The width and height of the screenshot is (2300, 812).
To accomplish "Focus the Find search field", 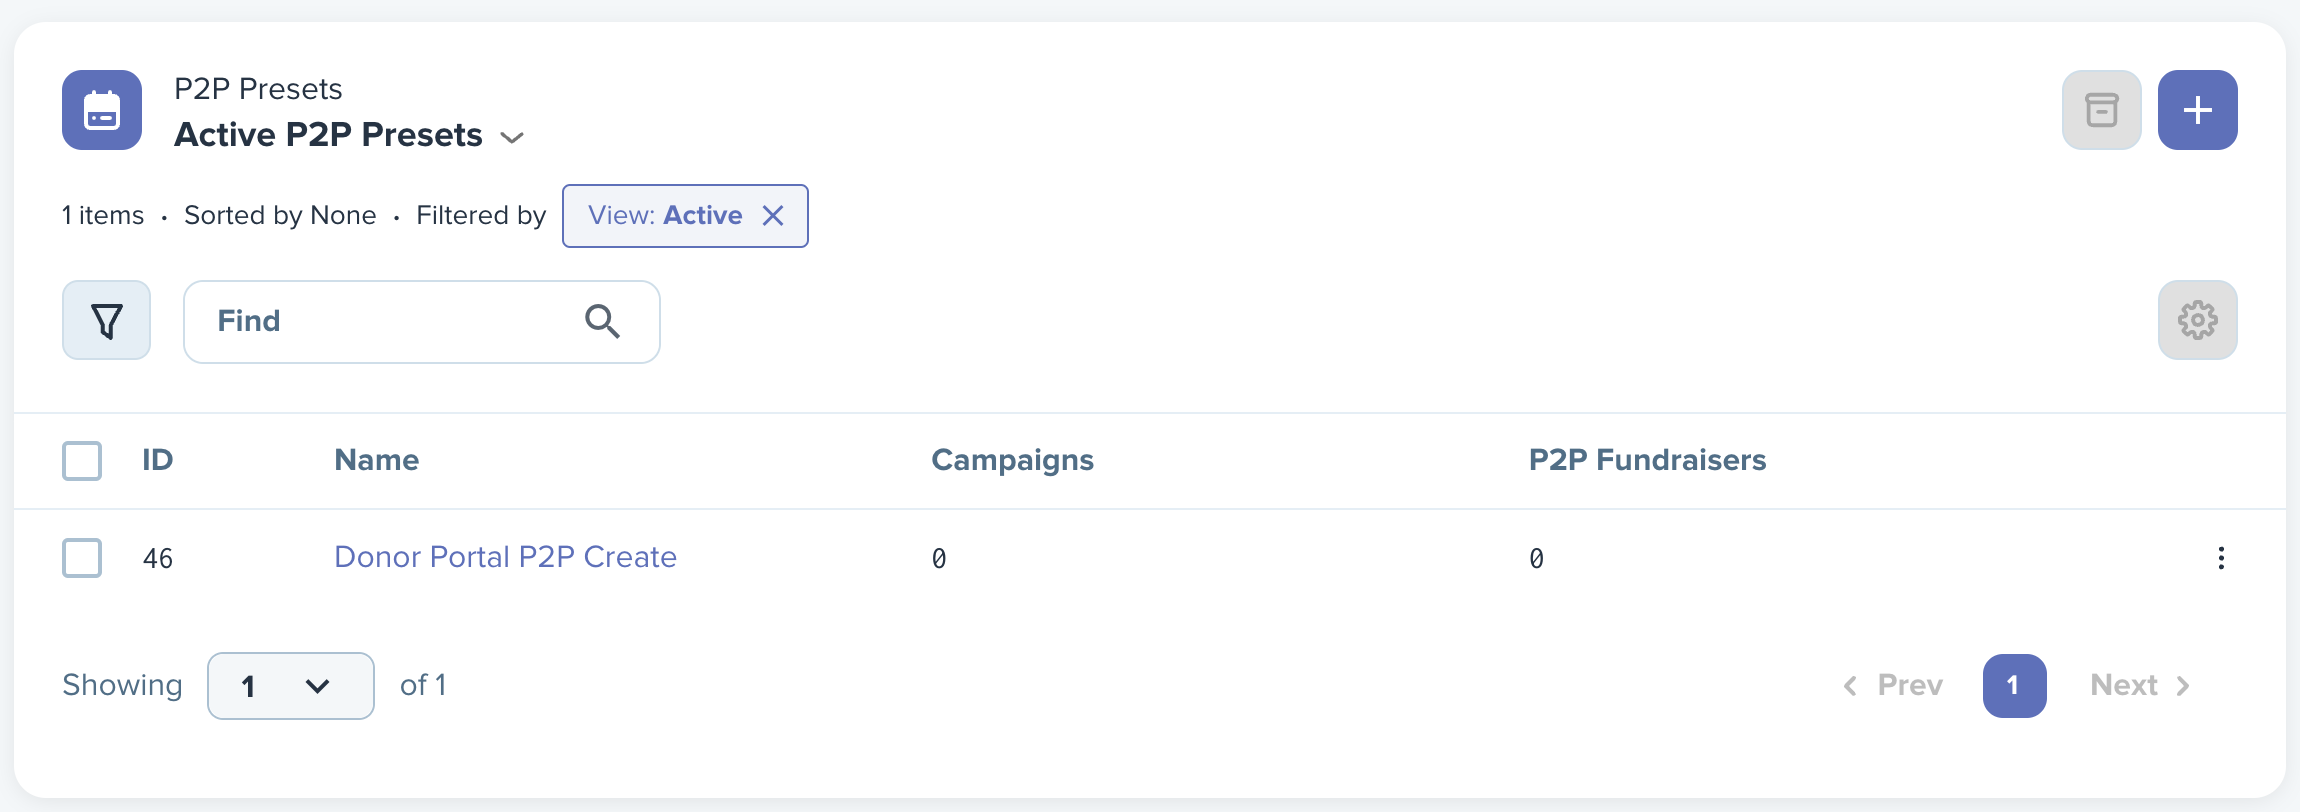I will 421,322.
